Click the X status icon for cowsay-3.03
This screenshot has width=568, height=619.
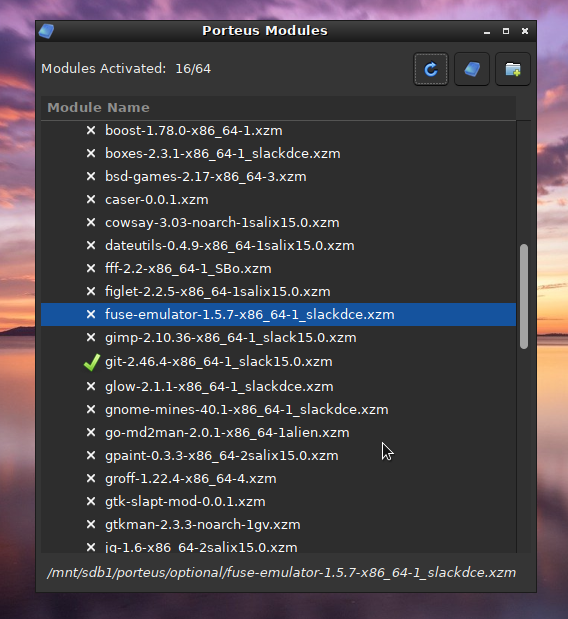(x=91, y=222)
